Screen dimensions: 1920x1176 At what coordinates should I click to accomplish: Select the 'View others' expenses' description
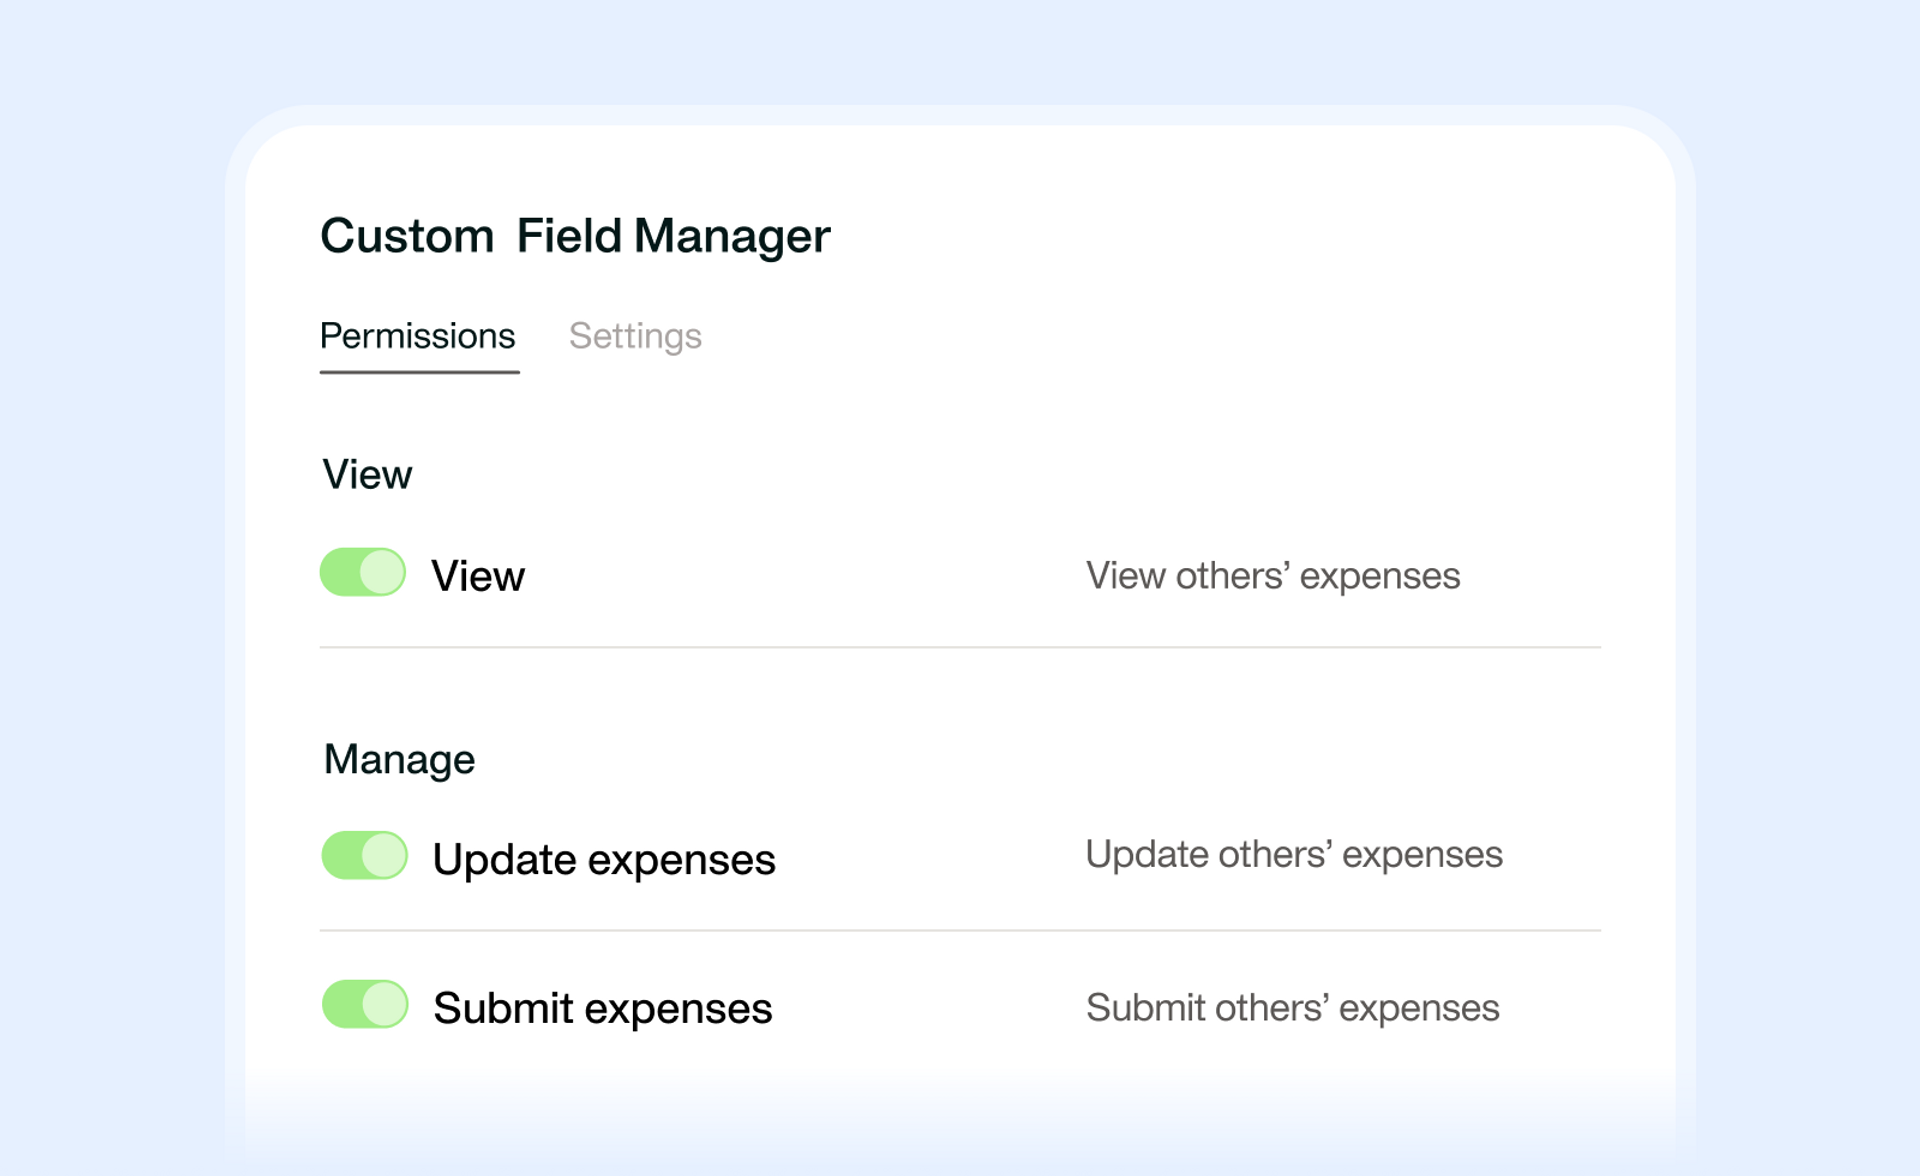tap(1273, 576)
